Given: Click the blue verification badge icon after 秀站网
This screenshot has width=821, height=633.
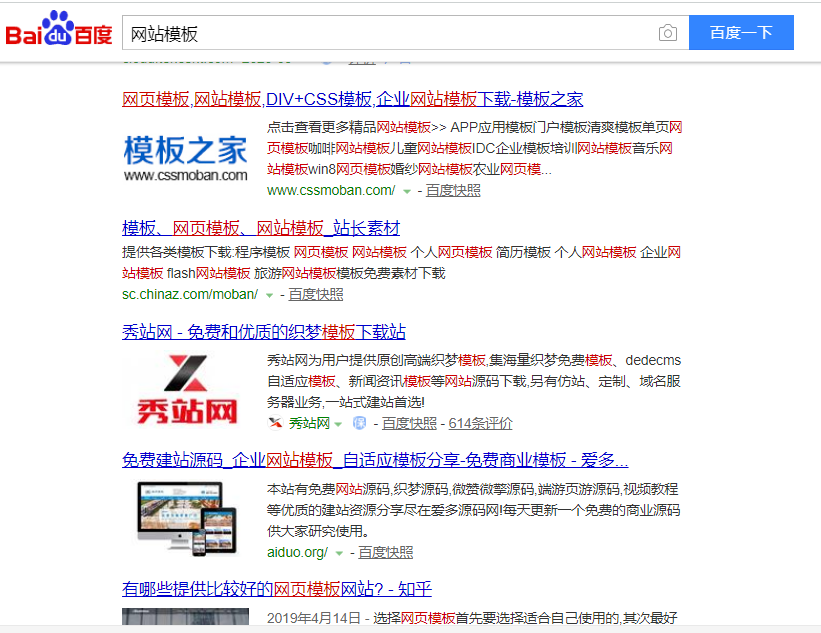Looking at the screenshot, I should pos(360,423).
